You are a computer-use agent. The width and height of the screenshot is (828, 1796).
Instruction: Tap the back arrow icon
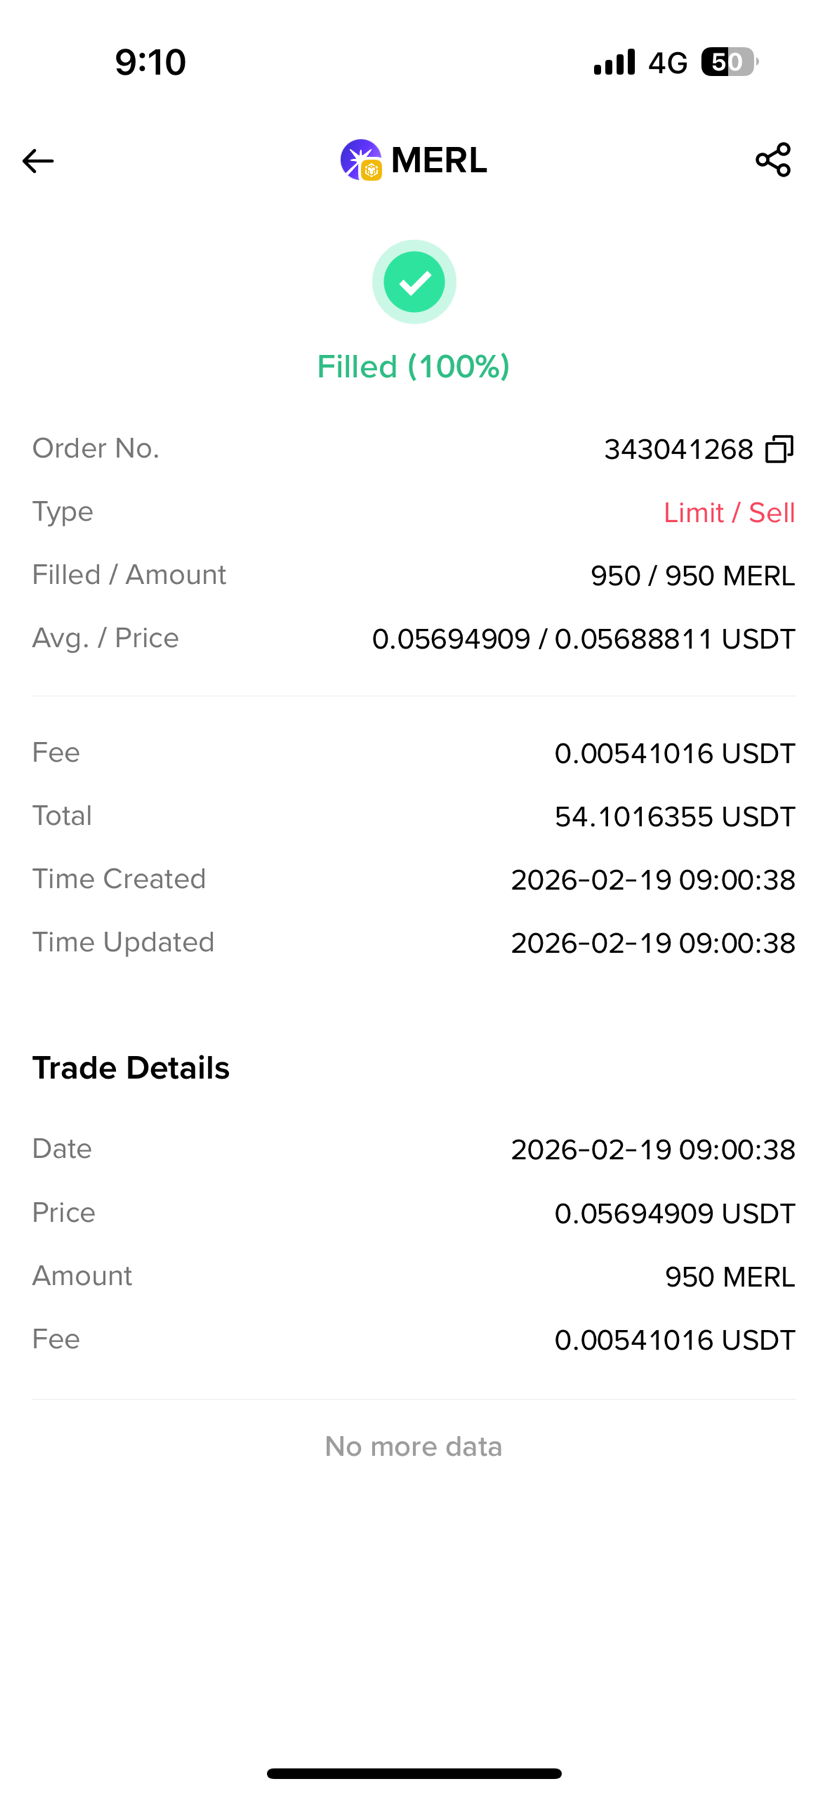coord(38,161)
